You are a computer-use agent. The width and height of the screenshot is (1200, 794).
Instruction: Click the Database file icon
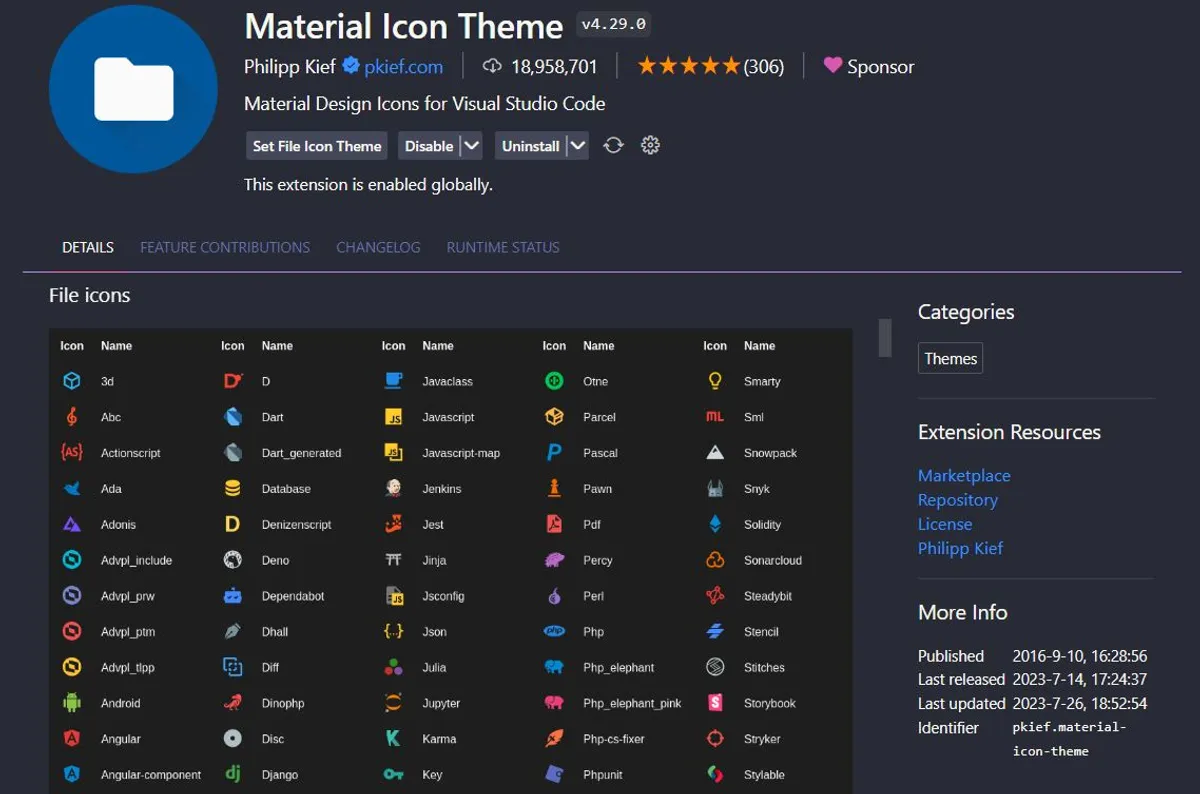click(x=233, y=489)
